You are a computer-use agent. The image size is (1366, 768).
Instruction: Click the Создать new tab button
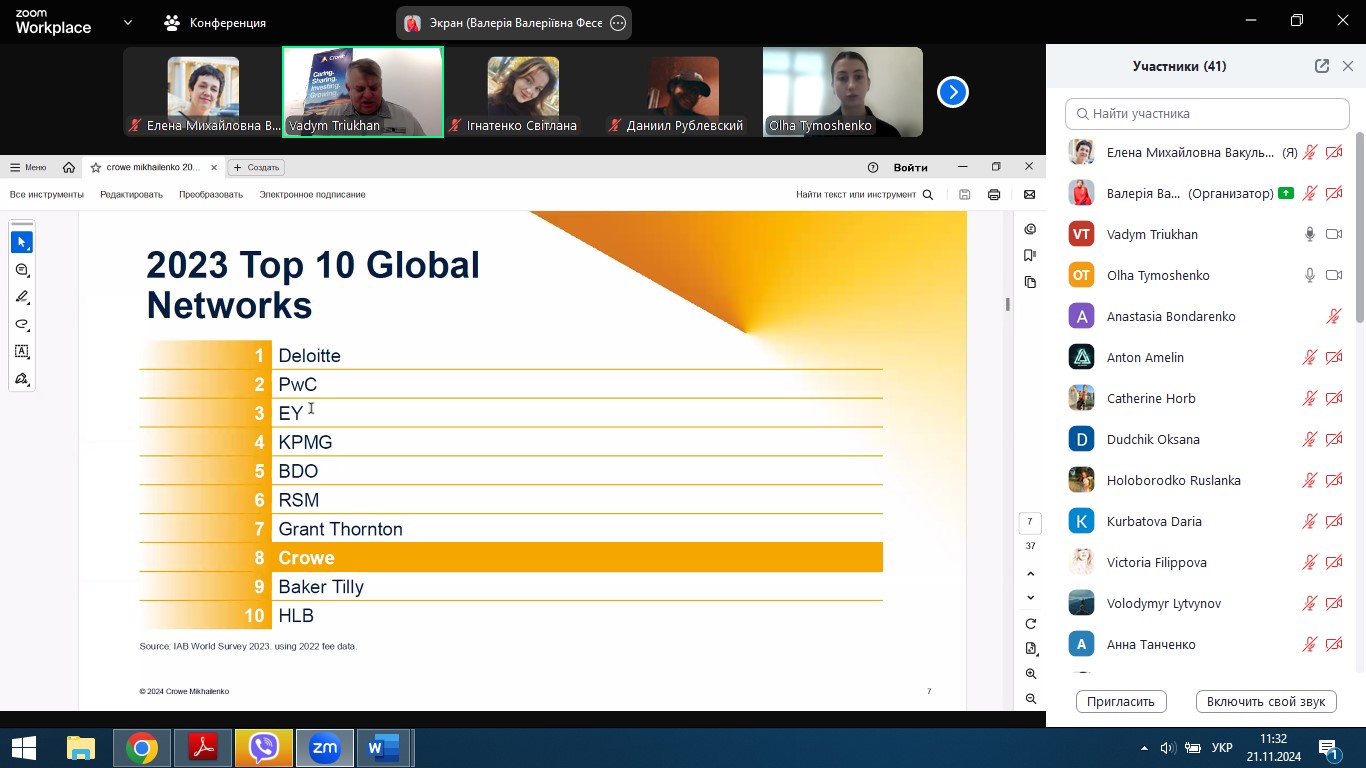(x=257, y=167)
